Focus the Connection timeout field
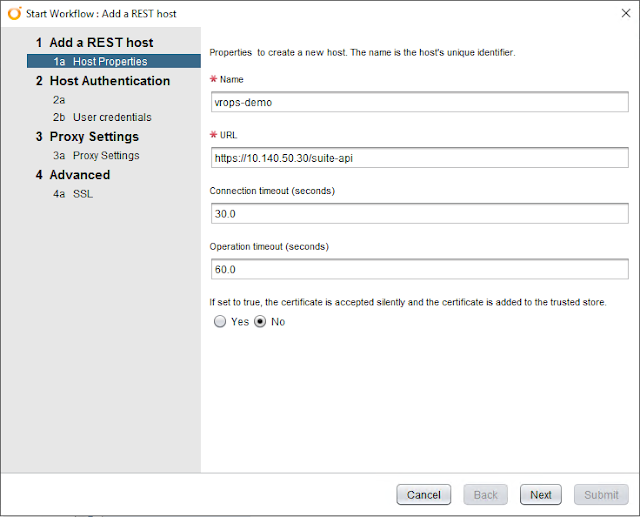Image resolution: width=640 pixels, height=517 pixels. [418, 213]
